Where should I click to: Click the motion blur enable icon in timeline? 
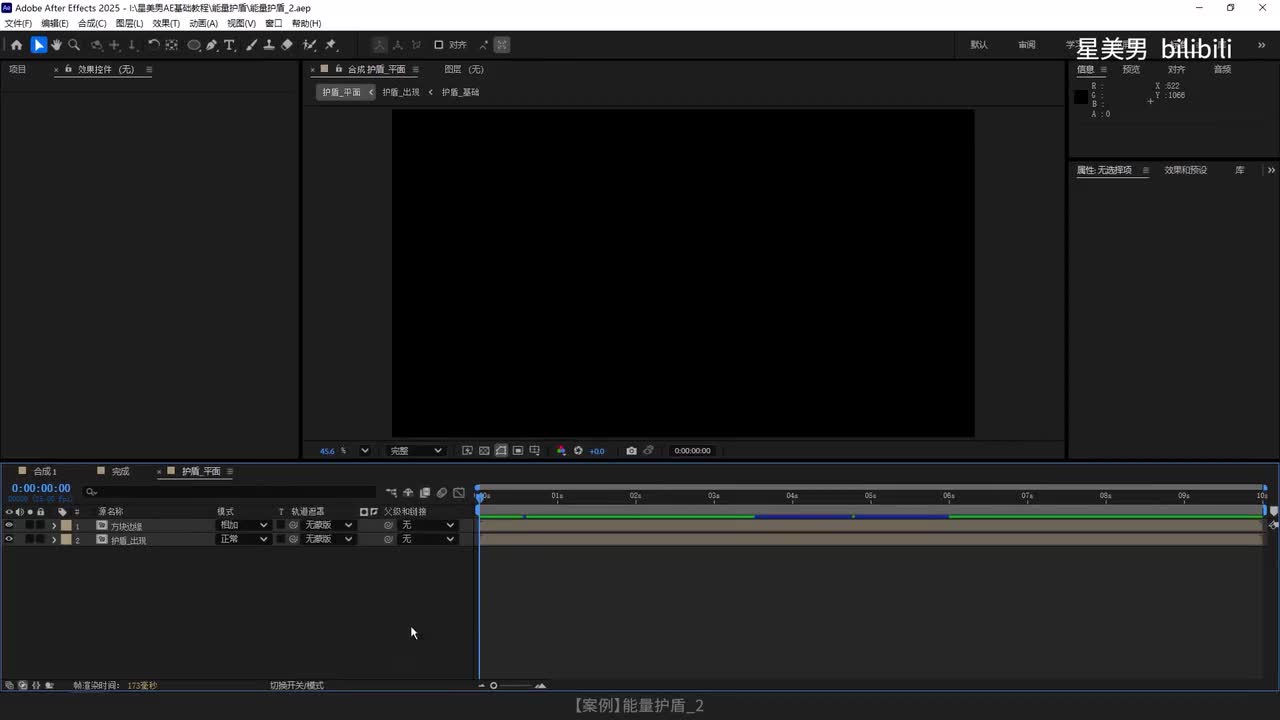442,492
